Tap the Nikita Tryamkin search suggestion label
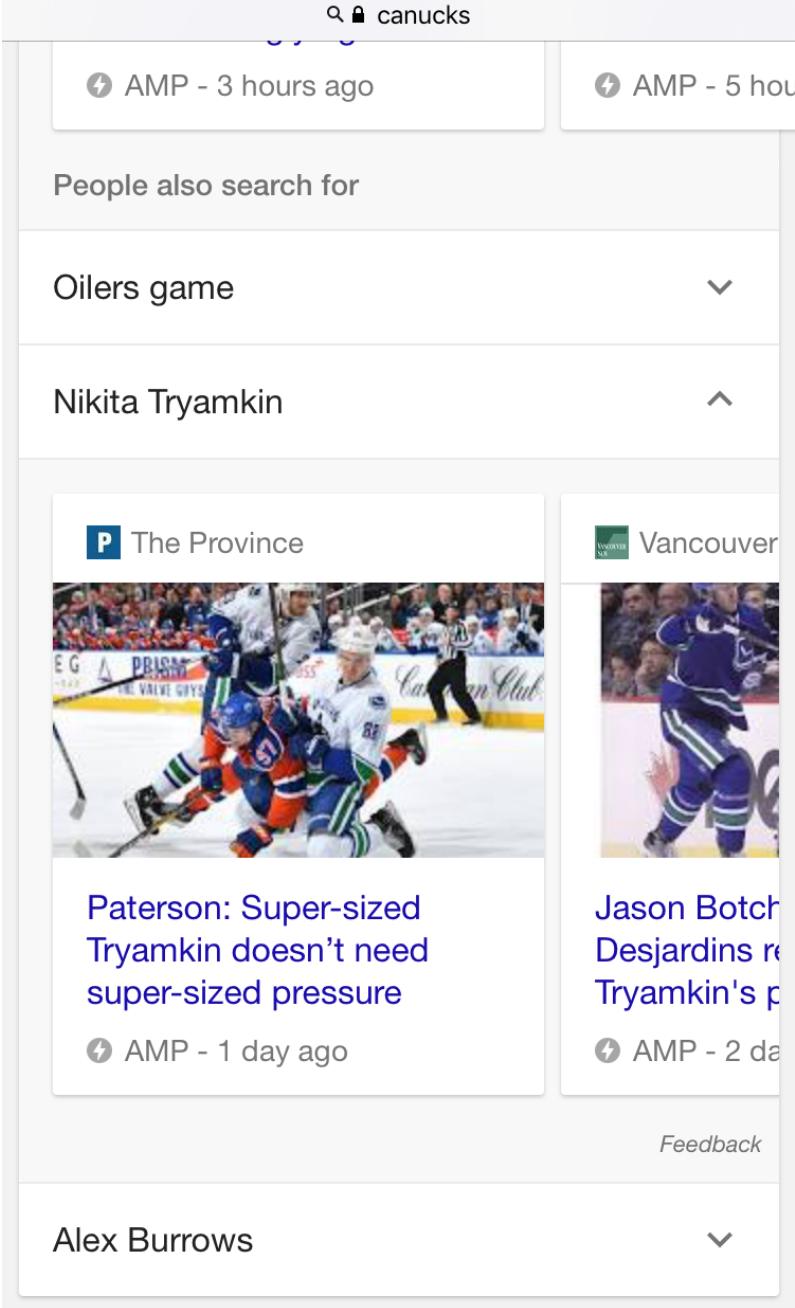Viewport: 795px width, 1308px height. (168, 402)
